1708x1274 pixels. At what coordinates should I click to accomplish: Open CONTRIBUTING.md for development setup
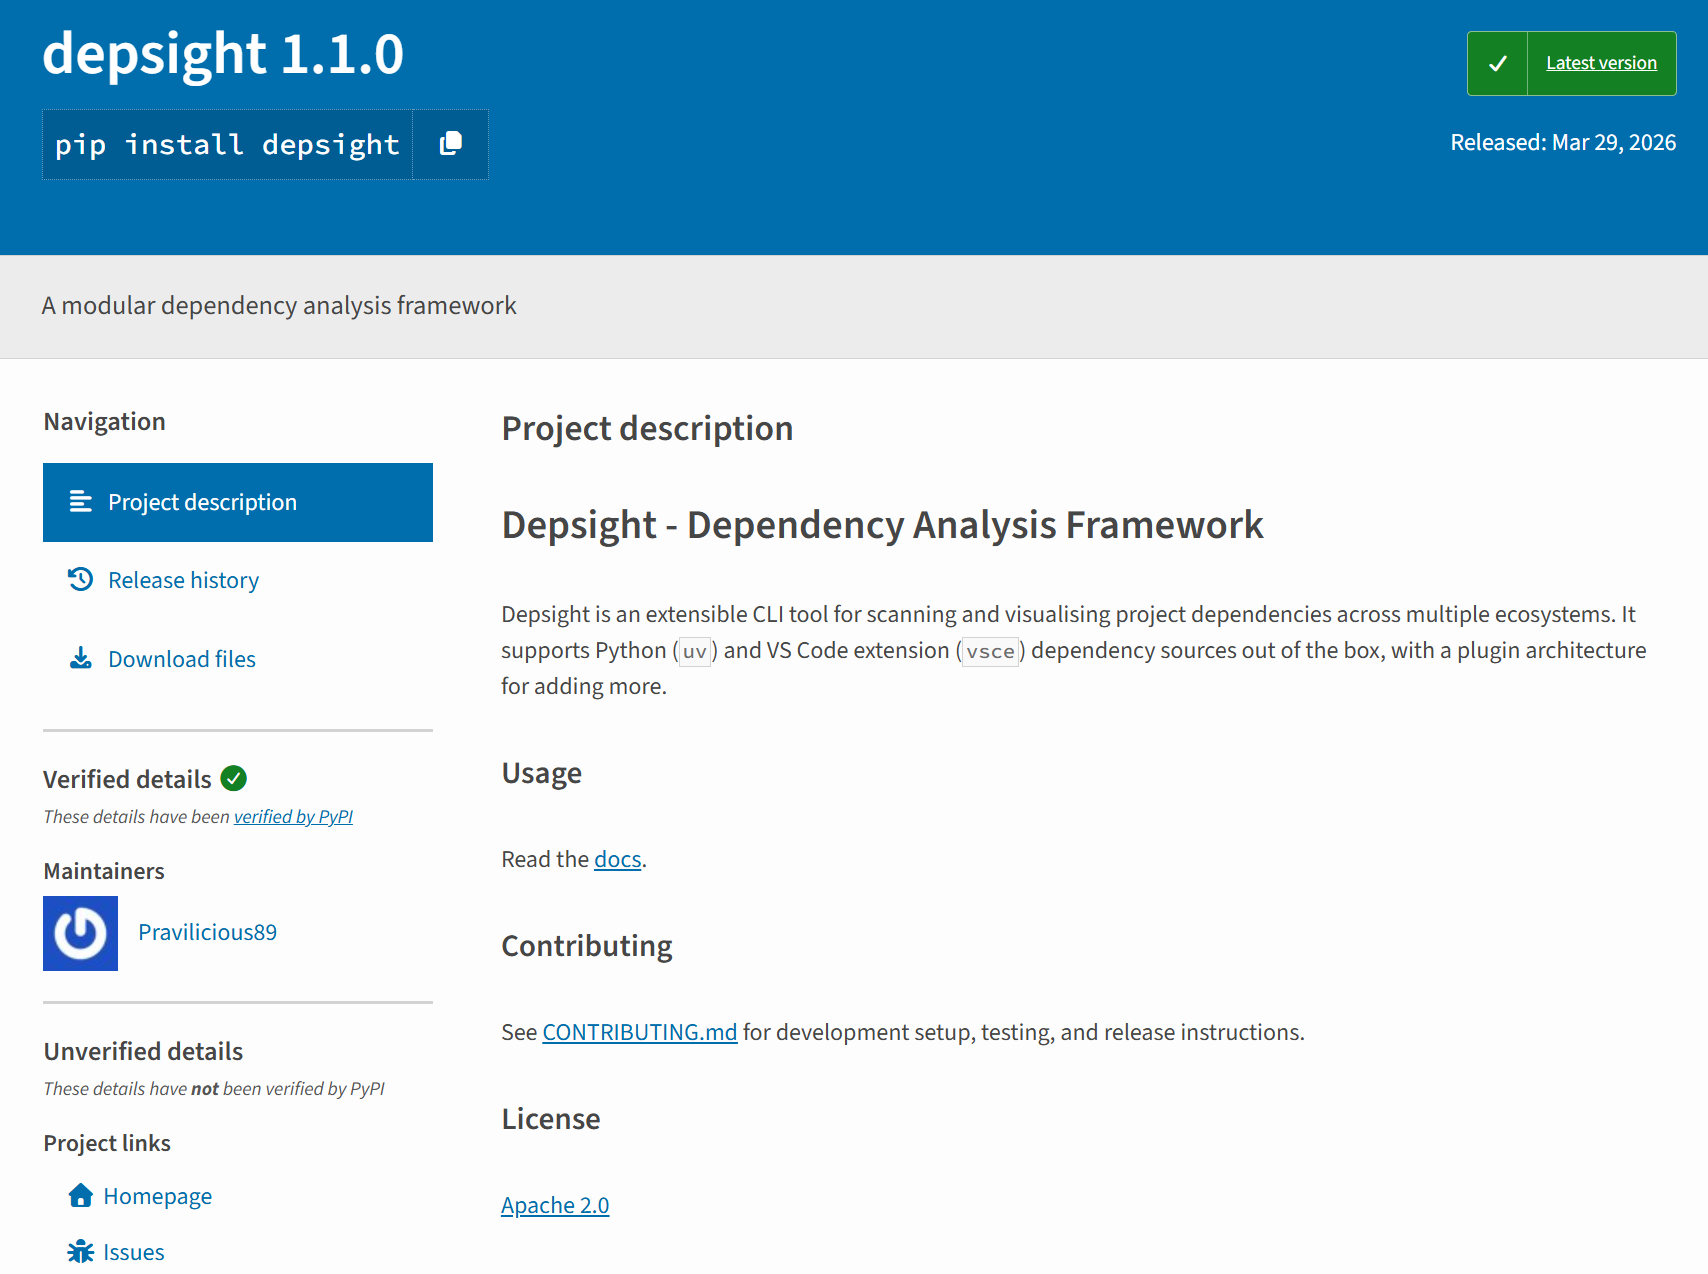[x=639, y=1031]
